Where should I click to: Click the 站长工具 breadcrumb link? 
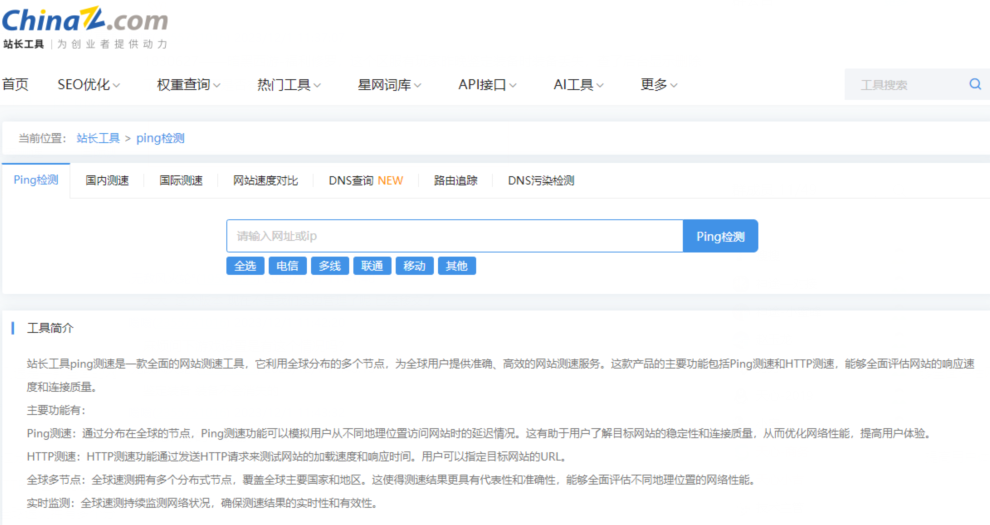pos(98,138)
